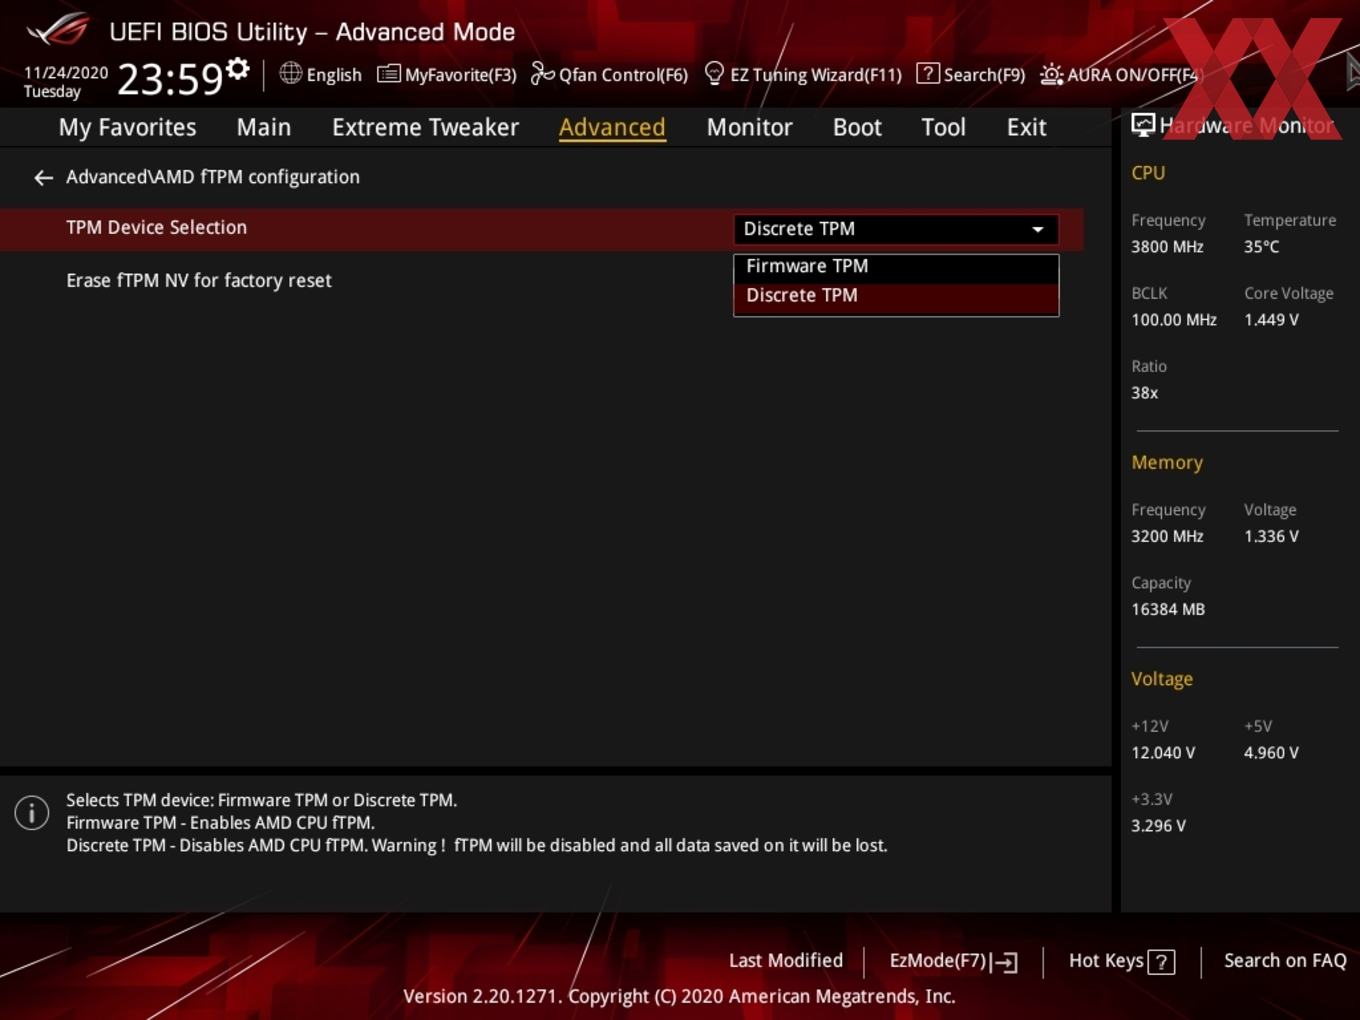Click Core Voltage value 1.449 V
This screenshot has width=1360, height=1020.
[1271, 320]
